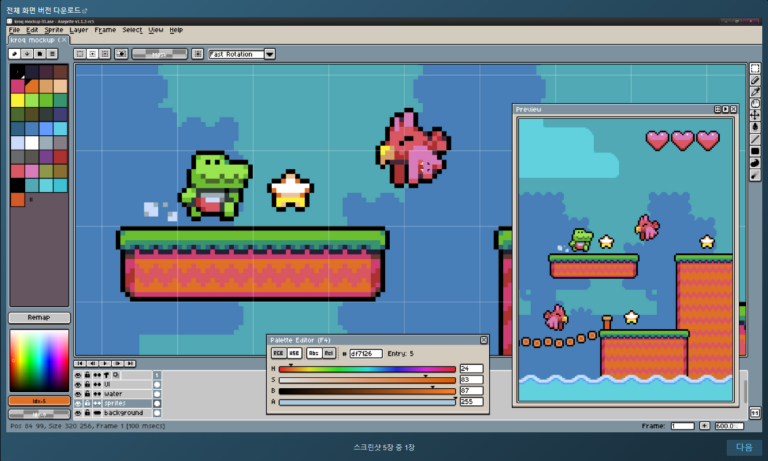768x461 pixels.
Task: Open the palette options menu button
Action: (52, 54)
